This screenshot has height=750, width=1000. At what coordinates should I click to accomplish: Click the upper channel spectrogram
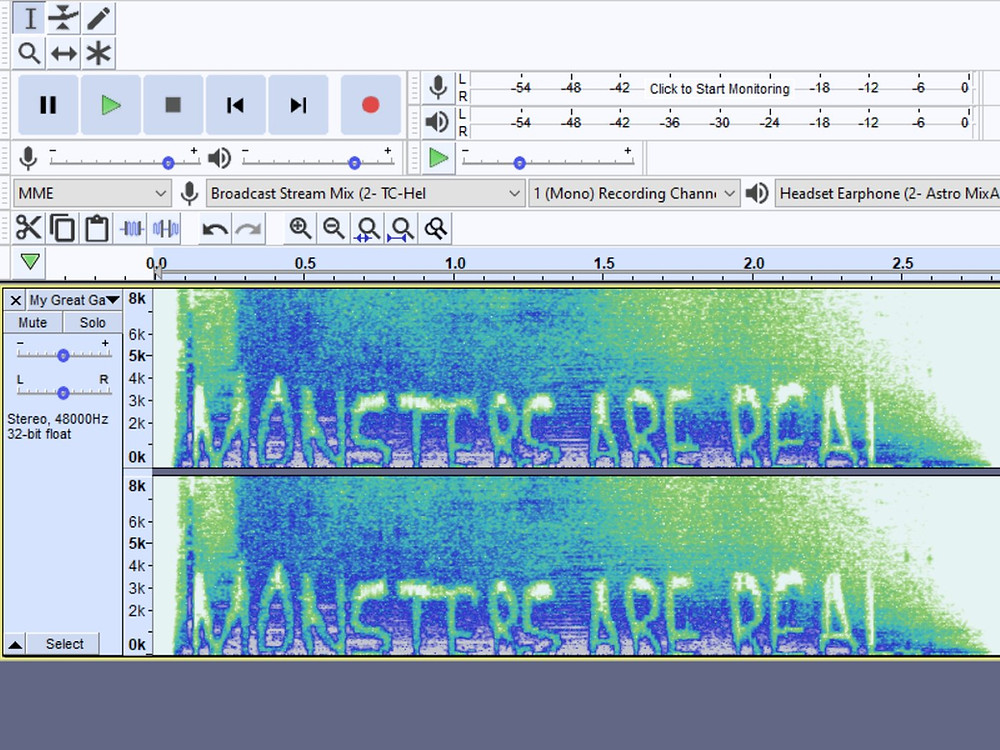click(576, 378)
